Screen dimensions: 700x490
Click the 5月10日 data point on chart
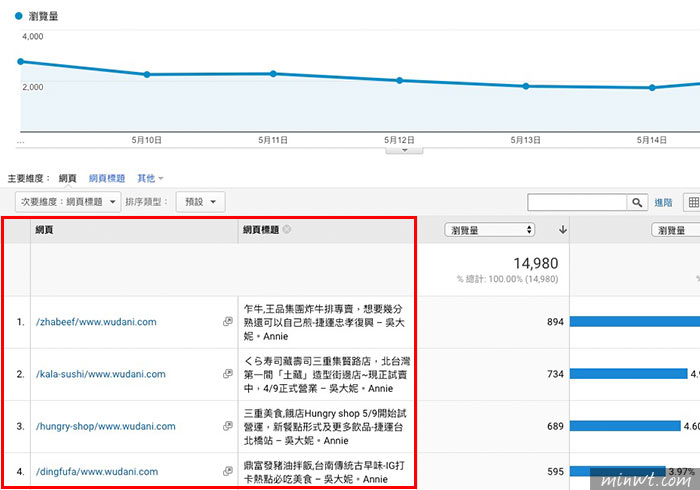[147, 75]
